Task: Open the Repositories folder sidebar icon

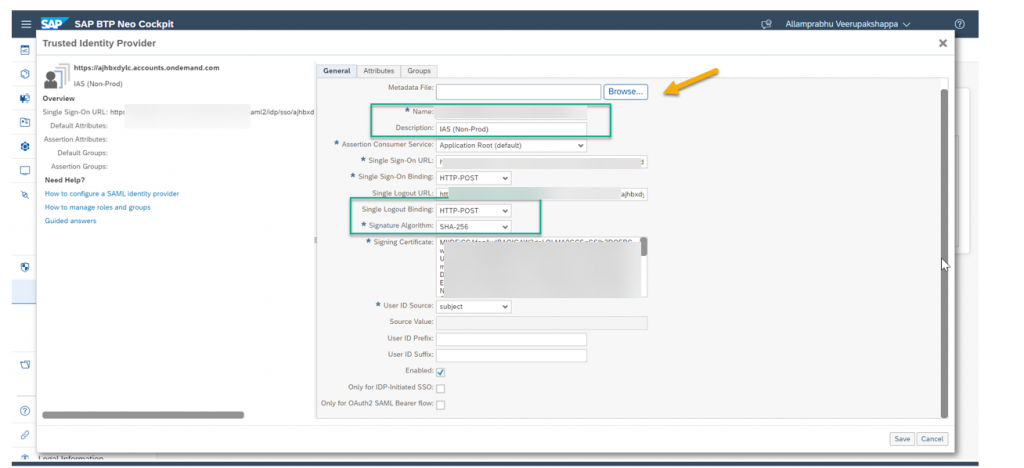Action: point(25,364)
